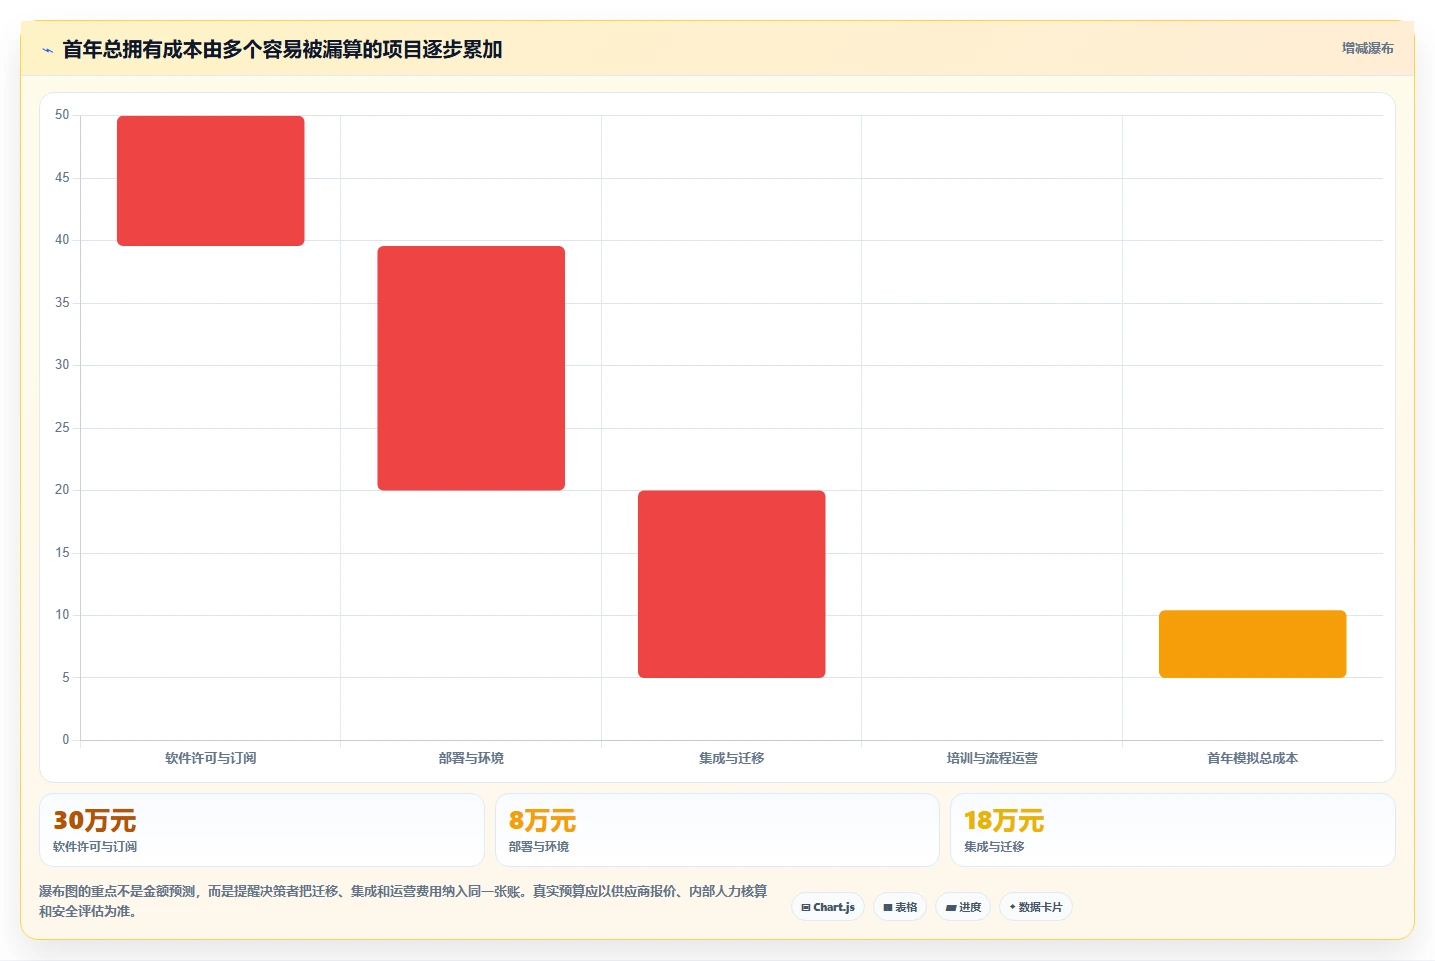The width and height of the screenshot is (1435, 961).
Task: Select the 30万元 data card
Action: click(x=262, y=830)
